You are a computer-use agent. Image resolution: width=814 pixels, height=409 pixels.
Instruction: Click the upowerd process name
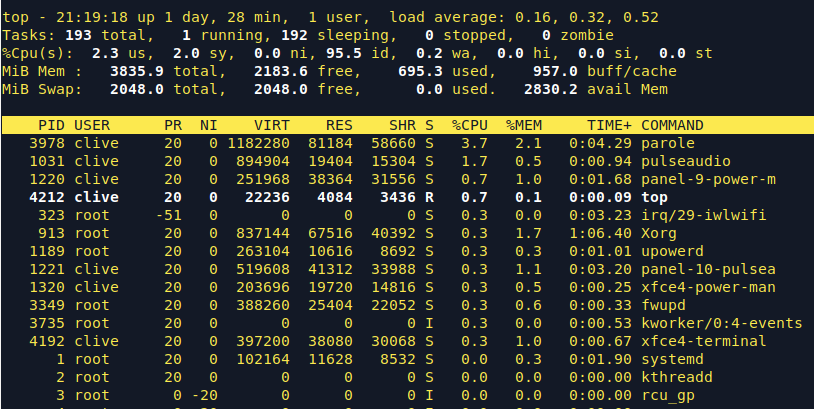tap(672, 252)
